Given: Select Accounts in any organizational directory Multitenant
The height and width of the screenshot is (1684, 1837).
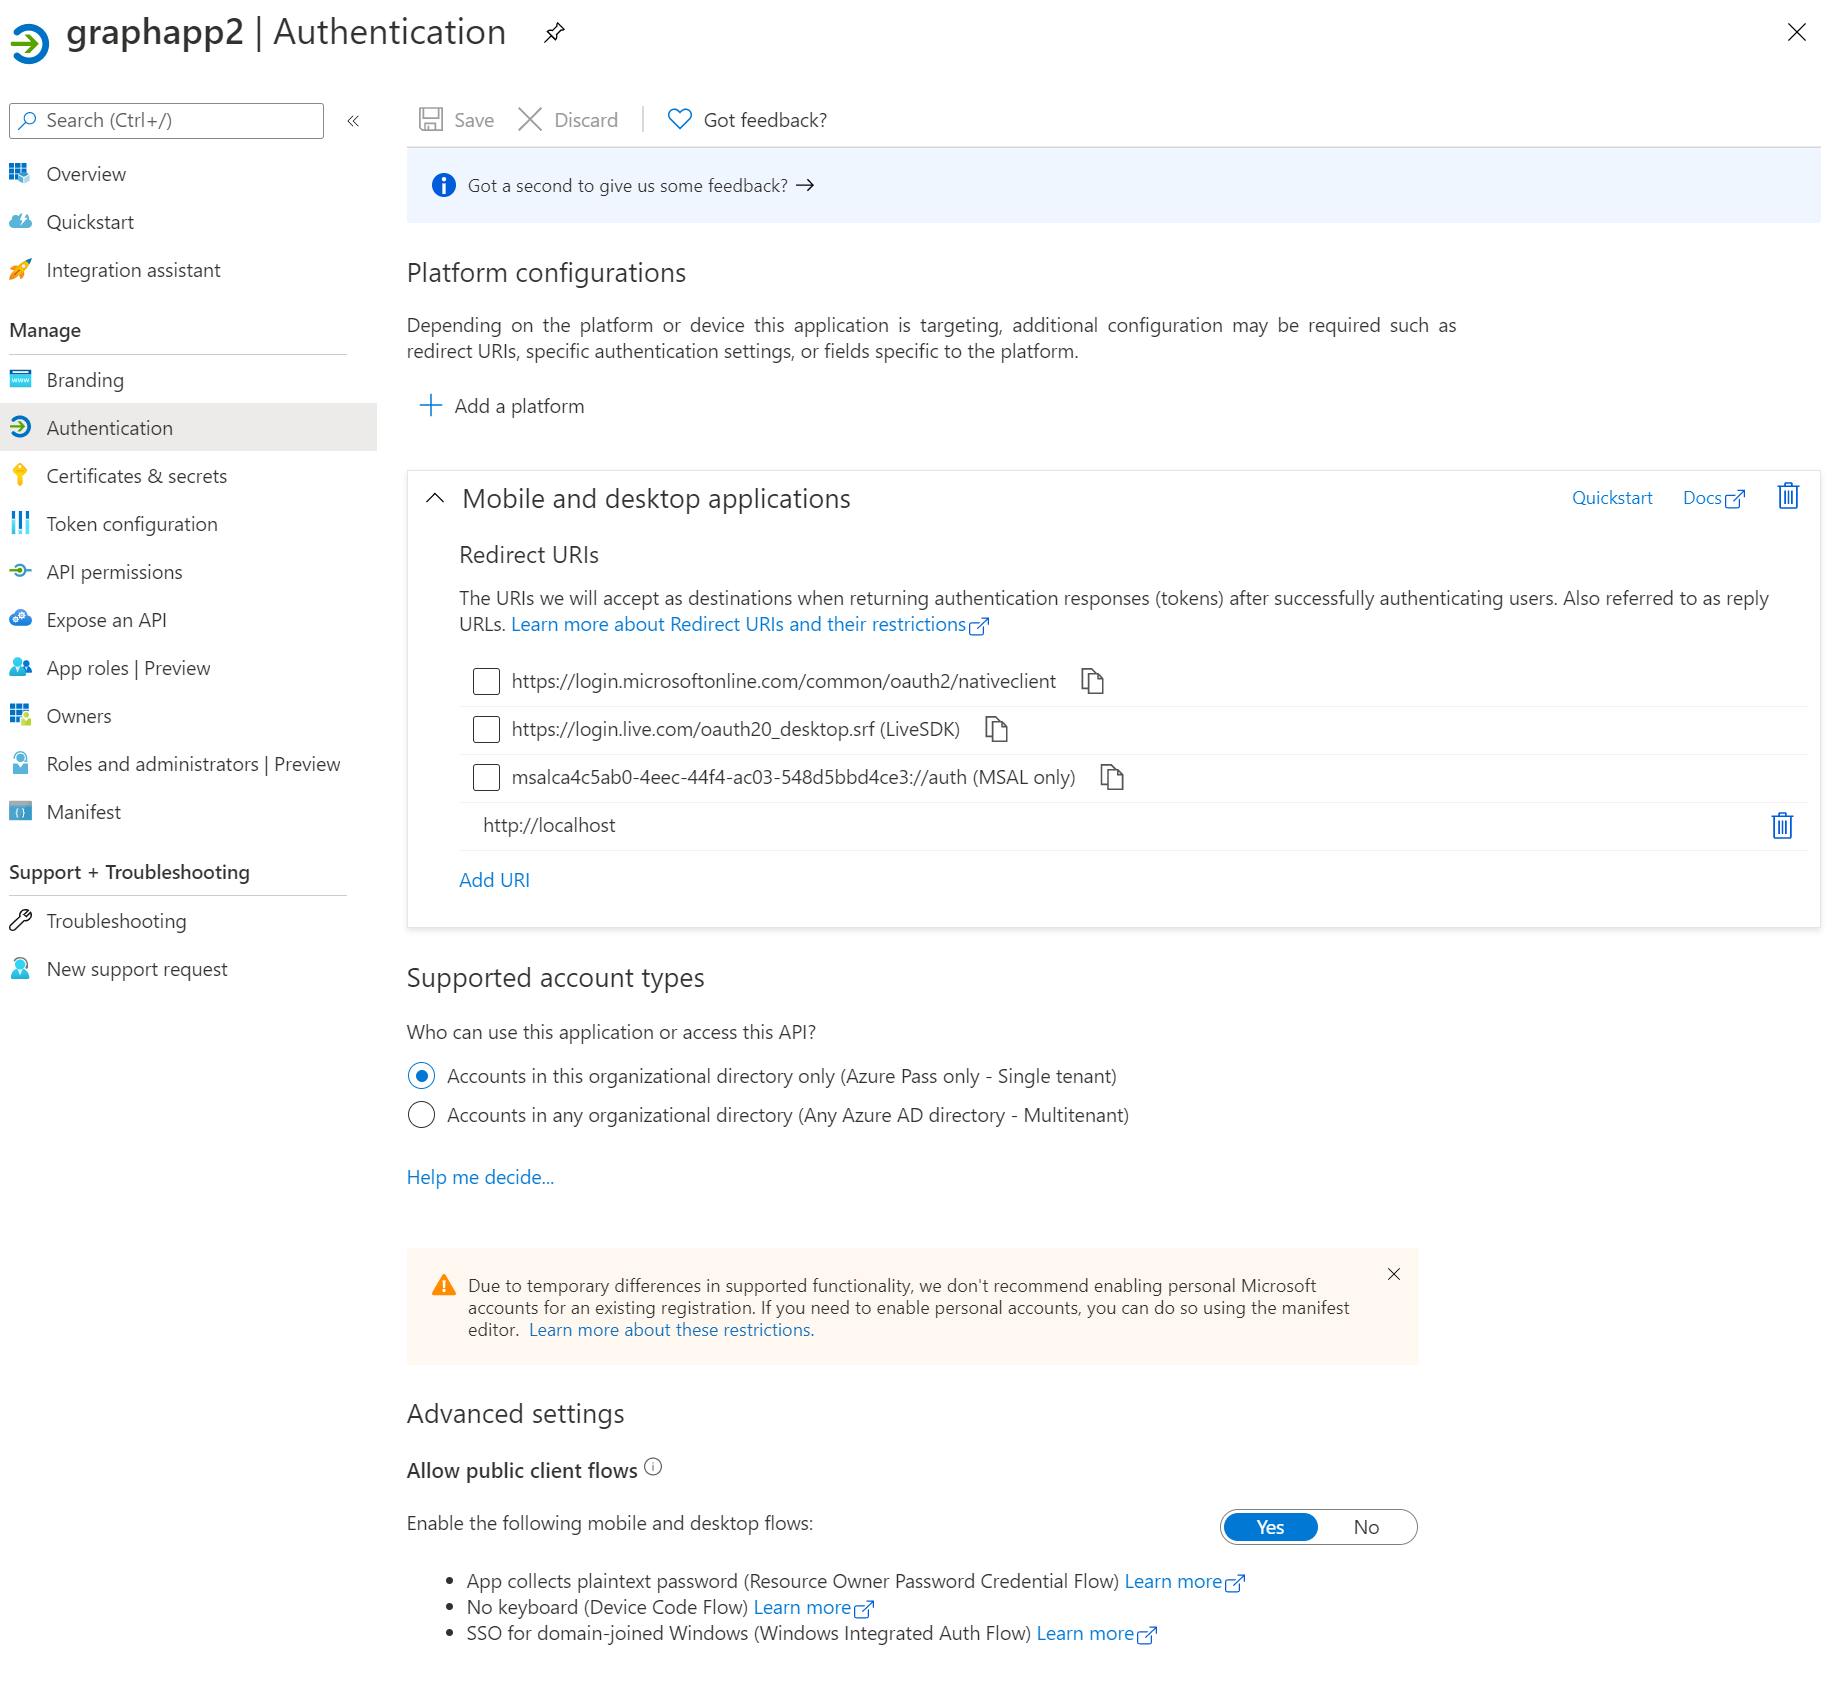Looking at the screenshot, I should pos(421,1114).
